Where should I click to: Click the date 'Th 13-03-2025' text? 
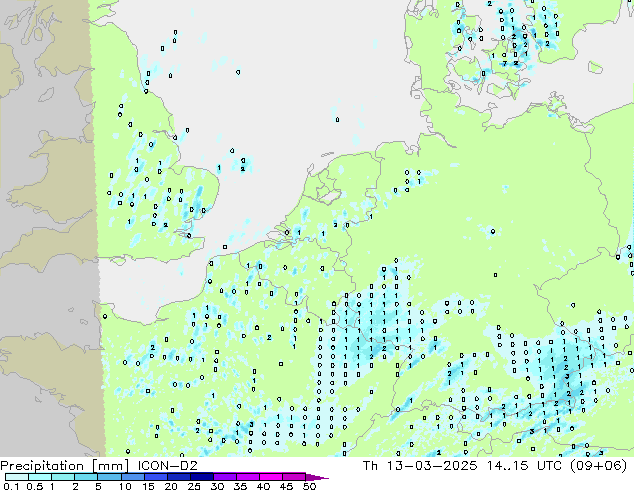420,466
